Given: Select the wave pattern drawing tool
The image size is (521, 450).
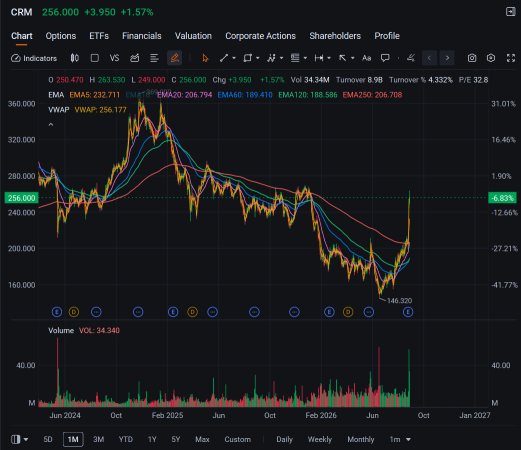Looking at the screenshot, I should pyautogui.click(x=271, y=58).
